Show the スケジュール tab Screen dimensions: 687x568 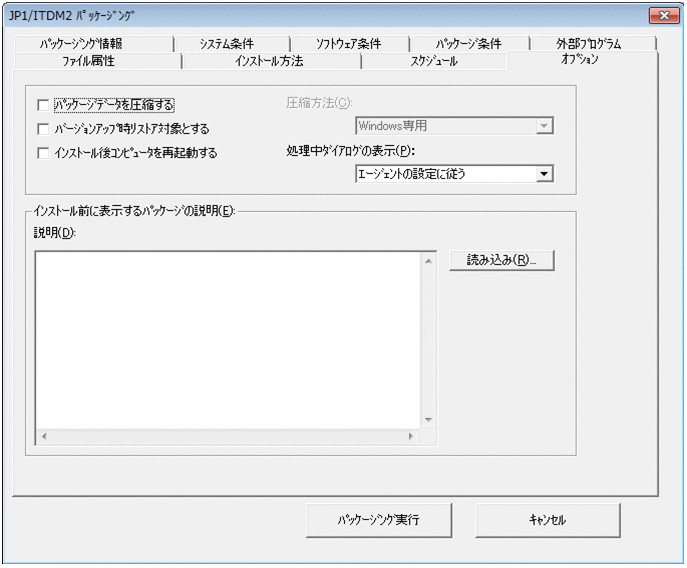tap(434, 61)
